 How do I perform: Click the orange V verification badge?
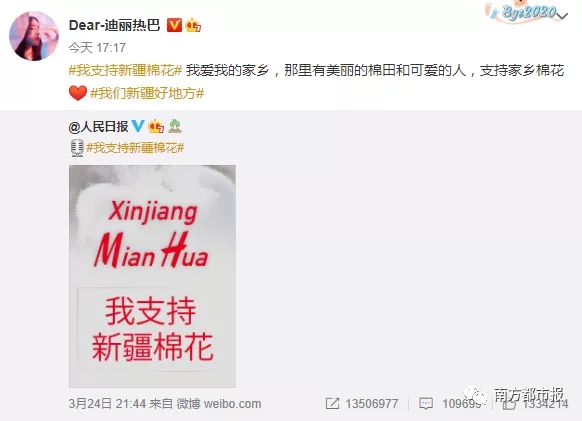click(174, 25)
